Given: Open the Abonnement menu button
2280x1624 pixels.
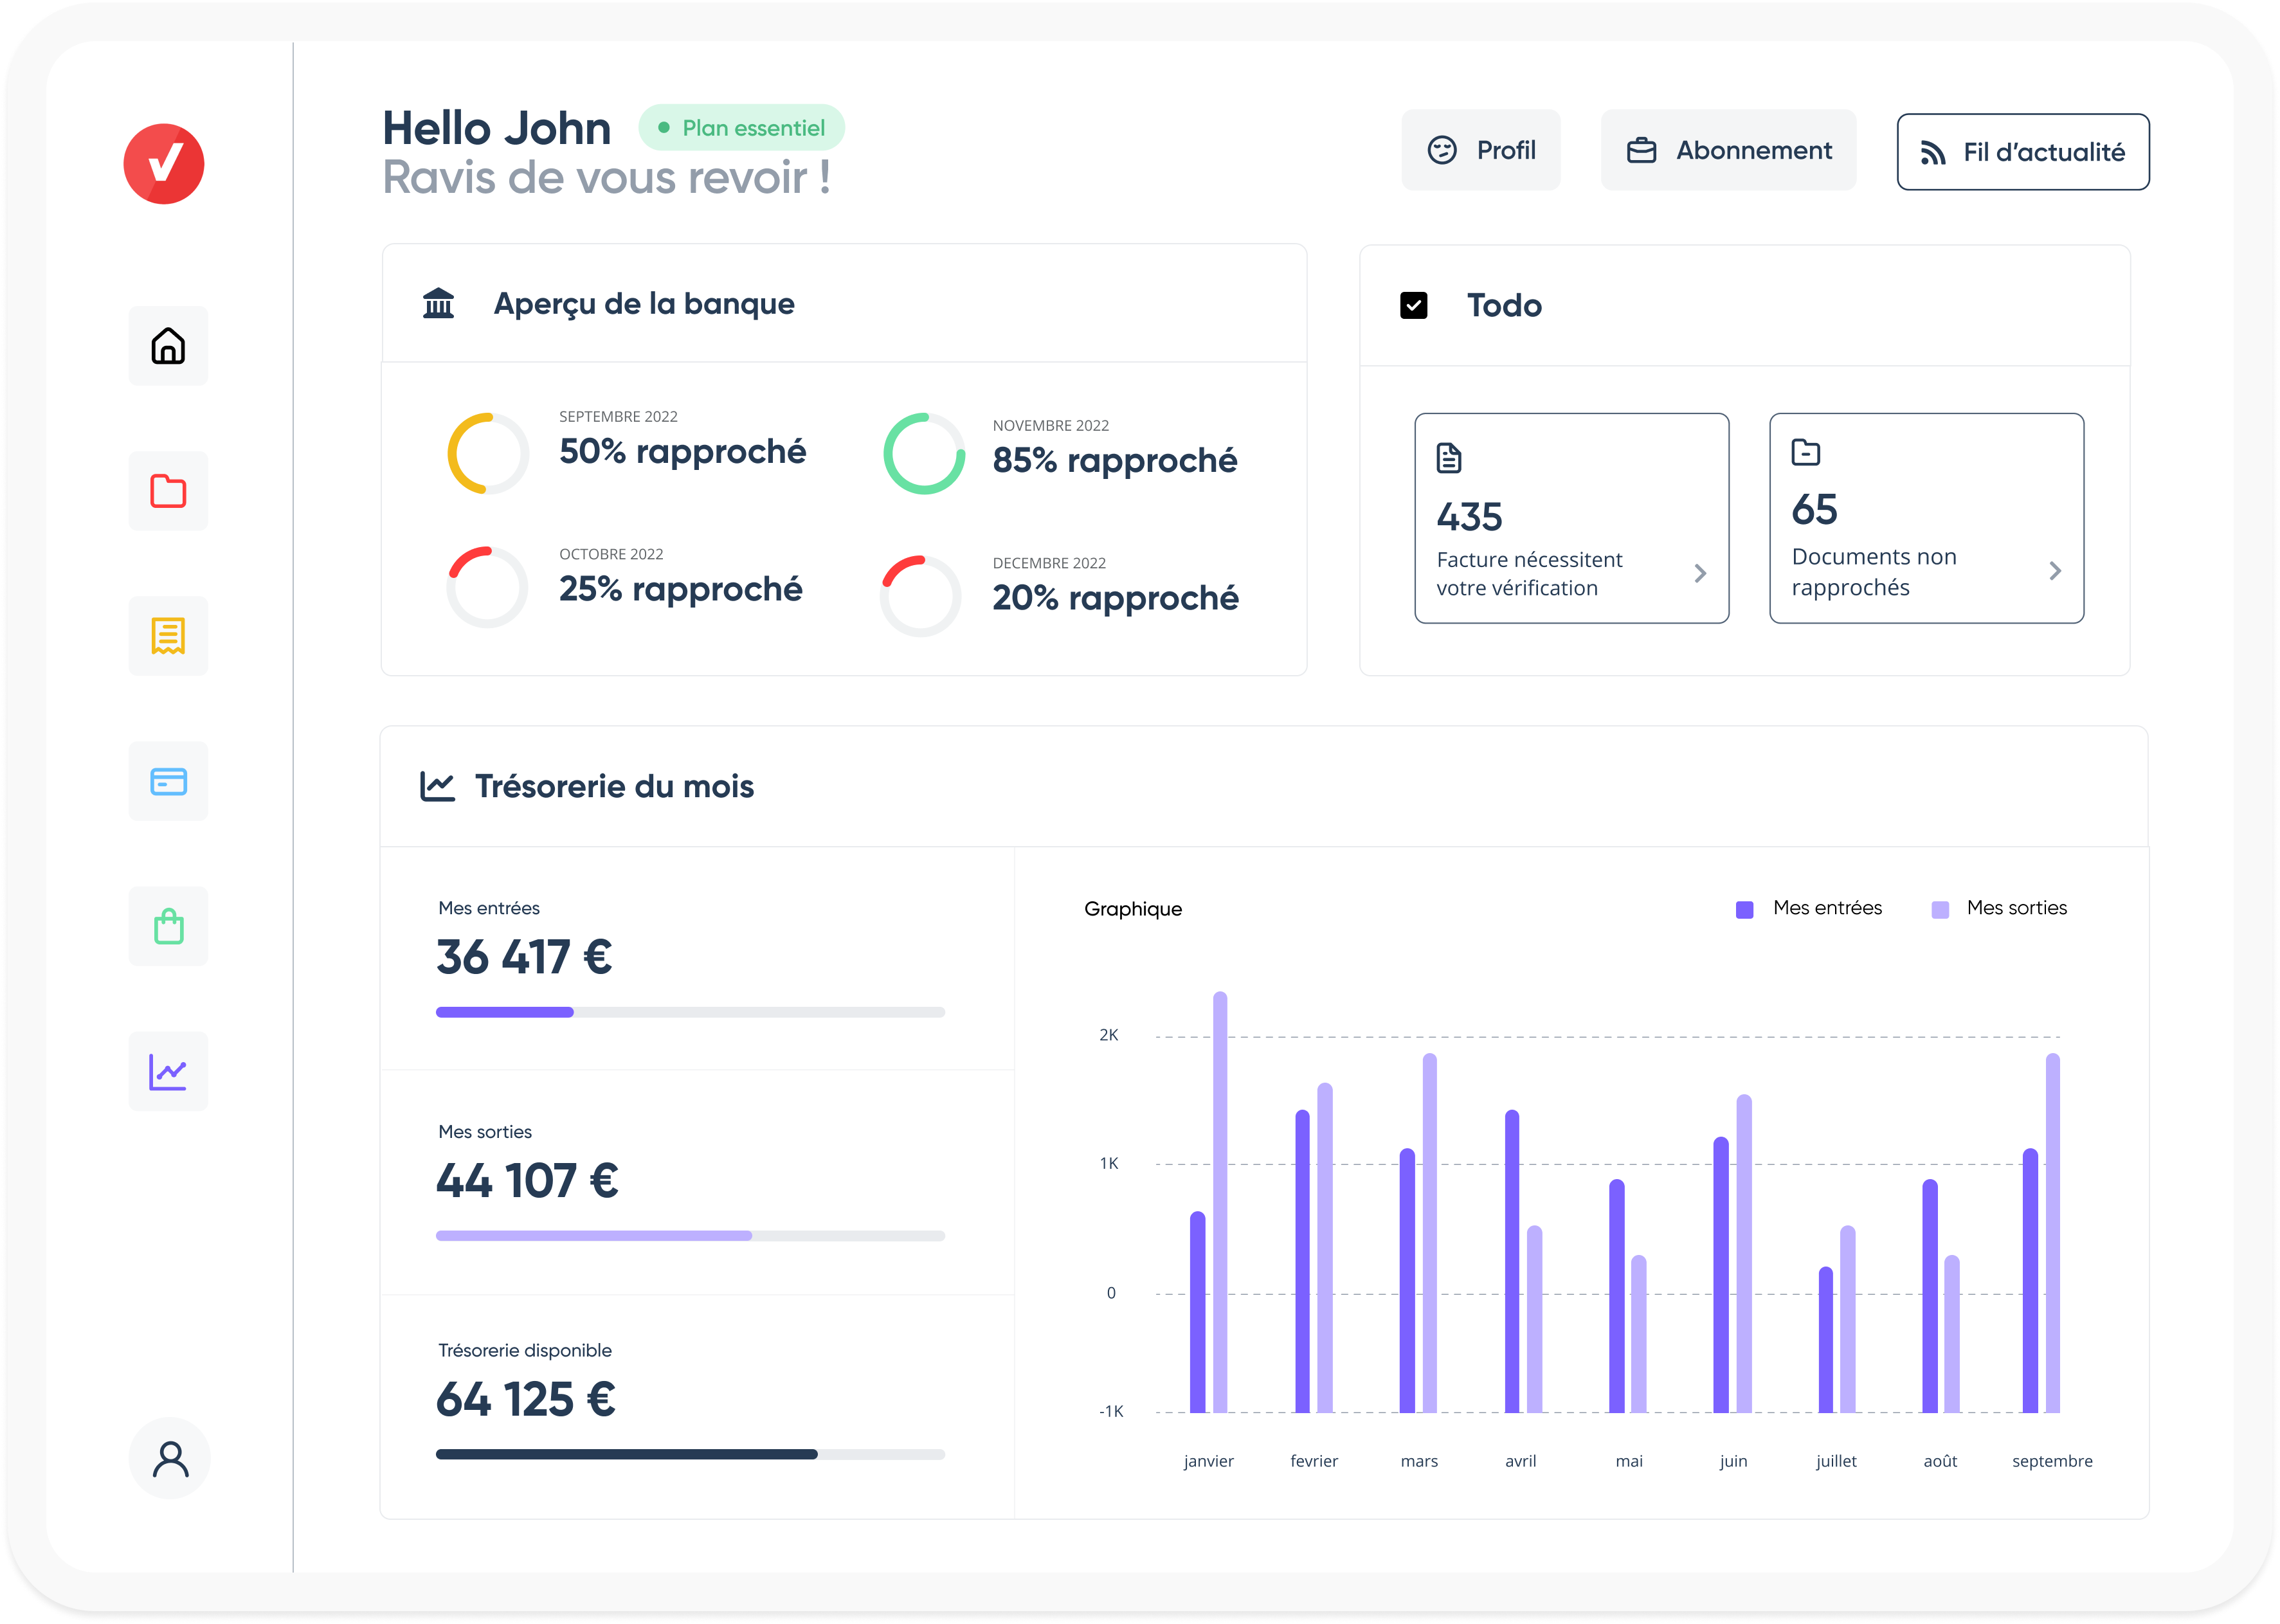Looking at the screenshot, I should pyautogui.click(x=1729, y=150).
